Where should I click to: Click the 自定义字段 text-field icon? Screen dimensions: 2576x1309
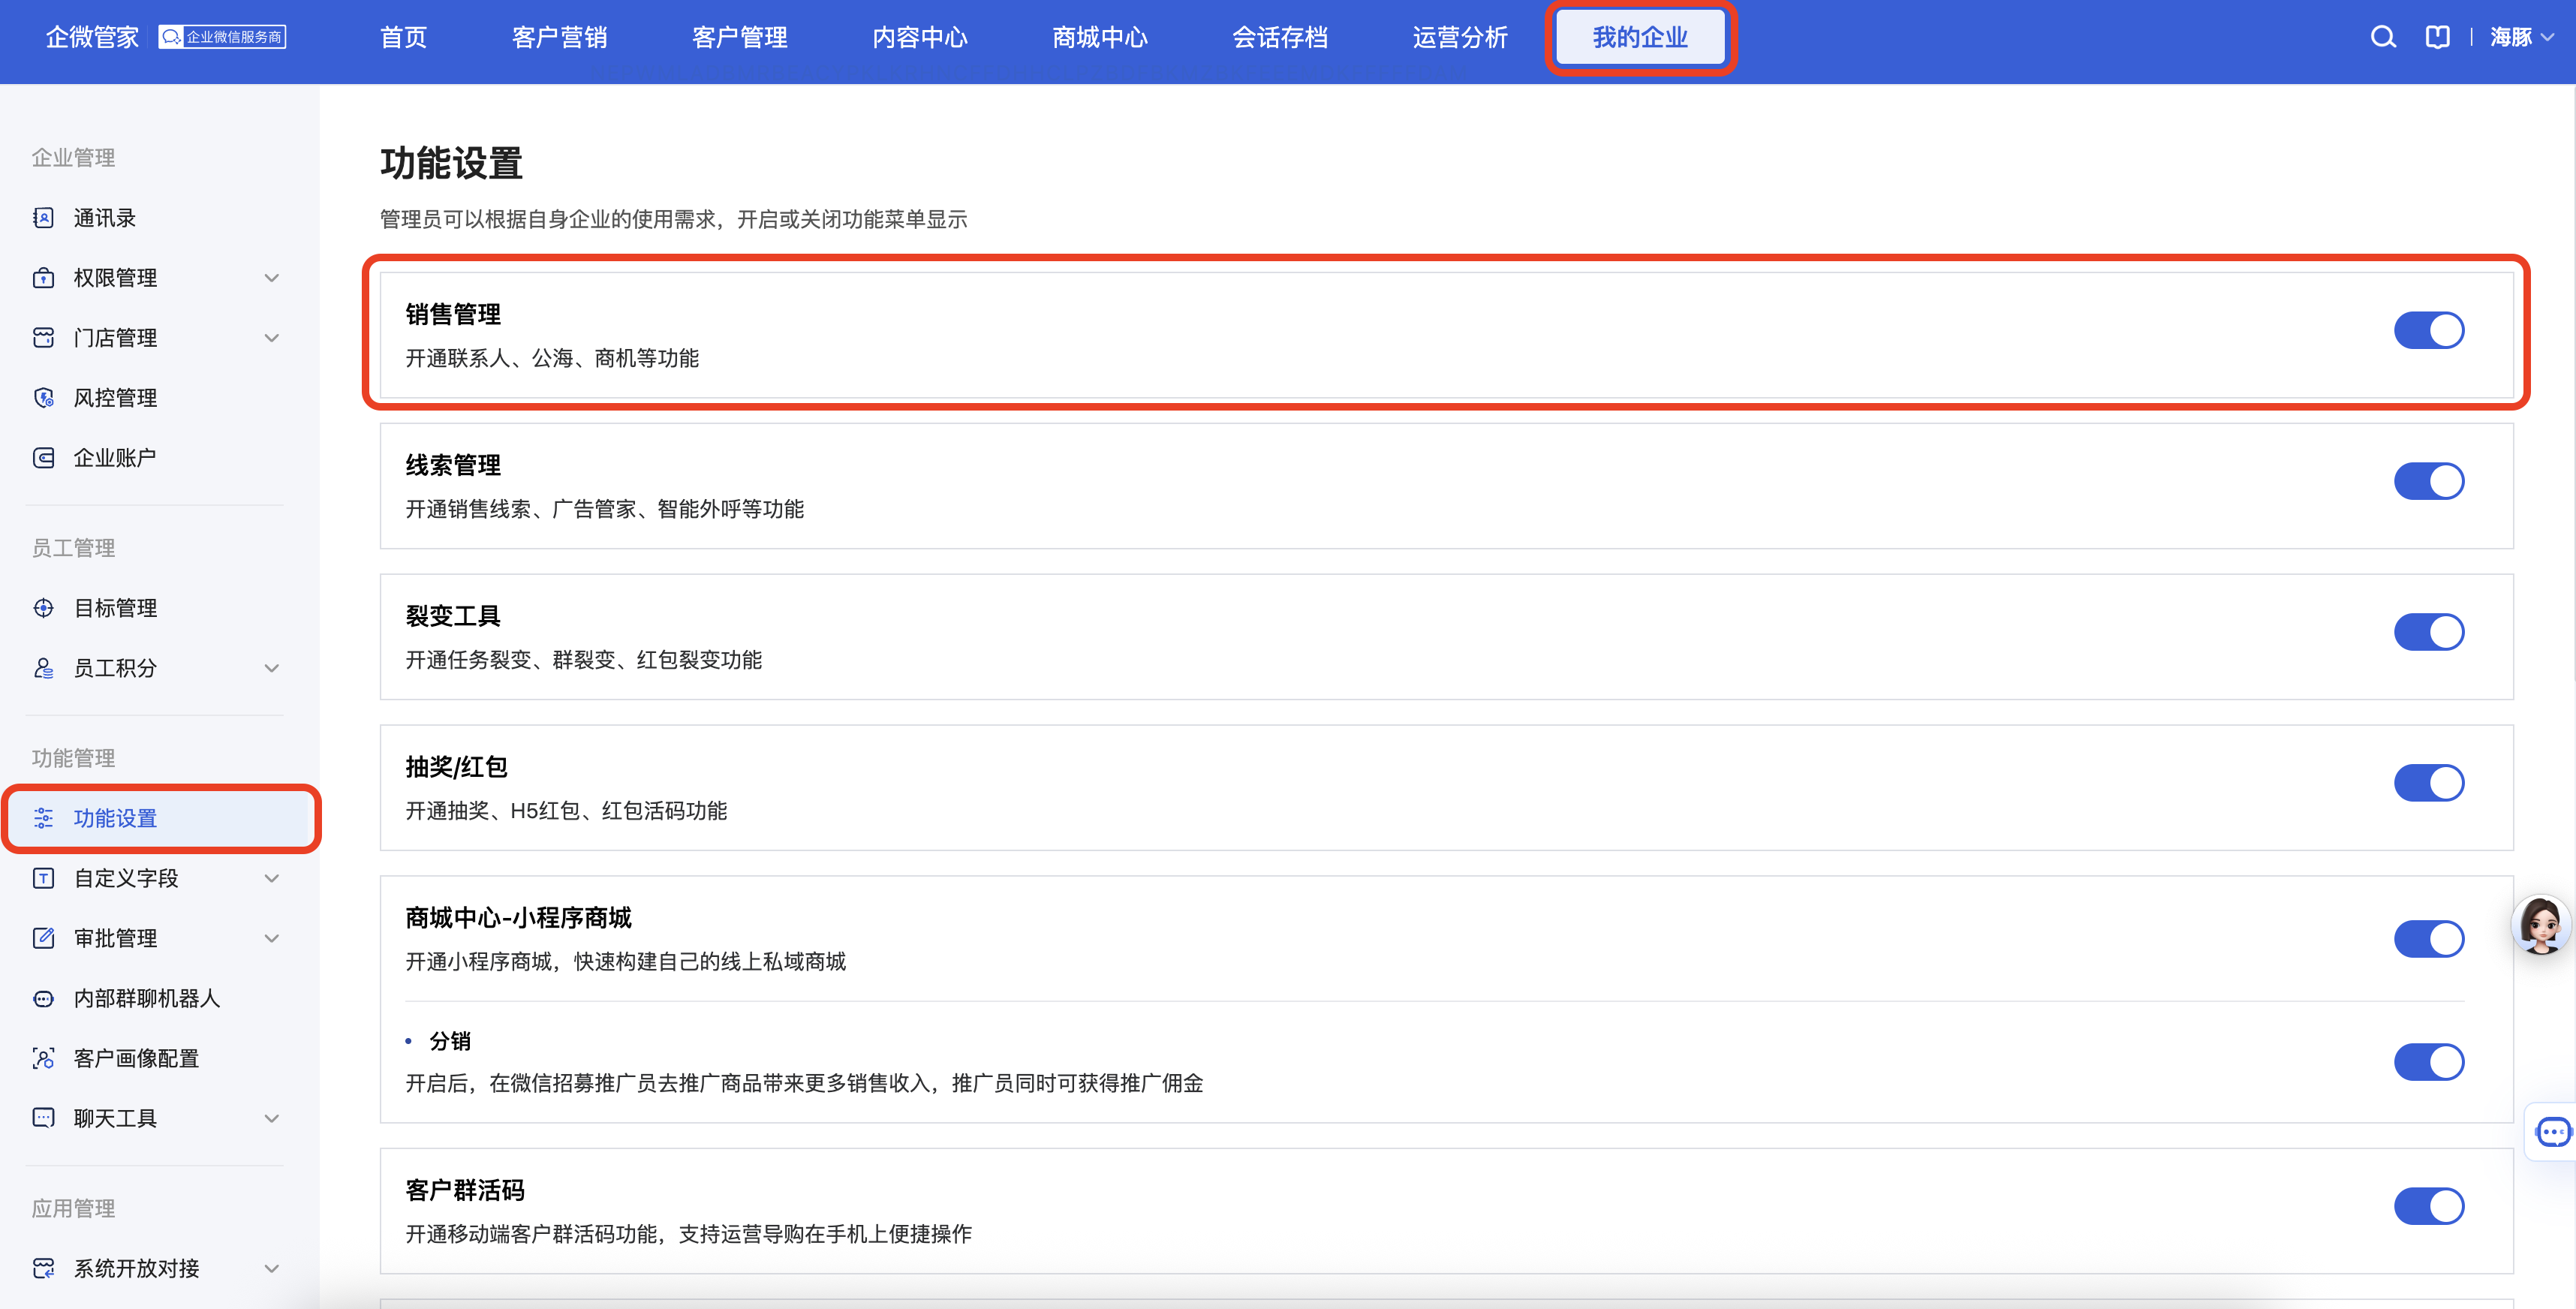tap(43, 878)
